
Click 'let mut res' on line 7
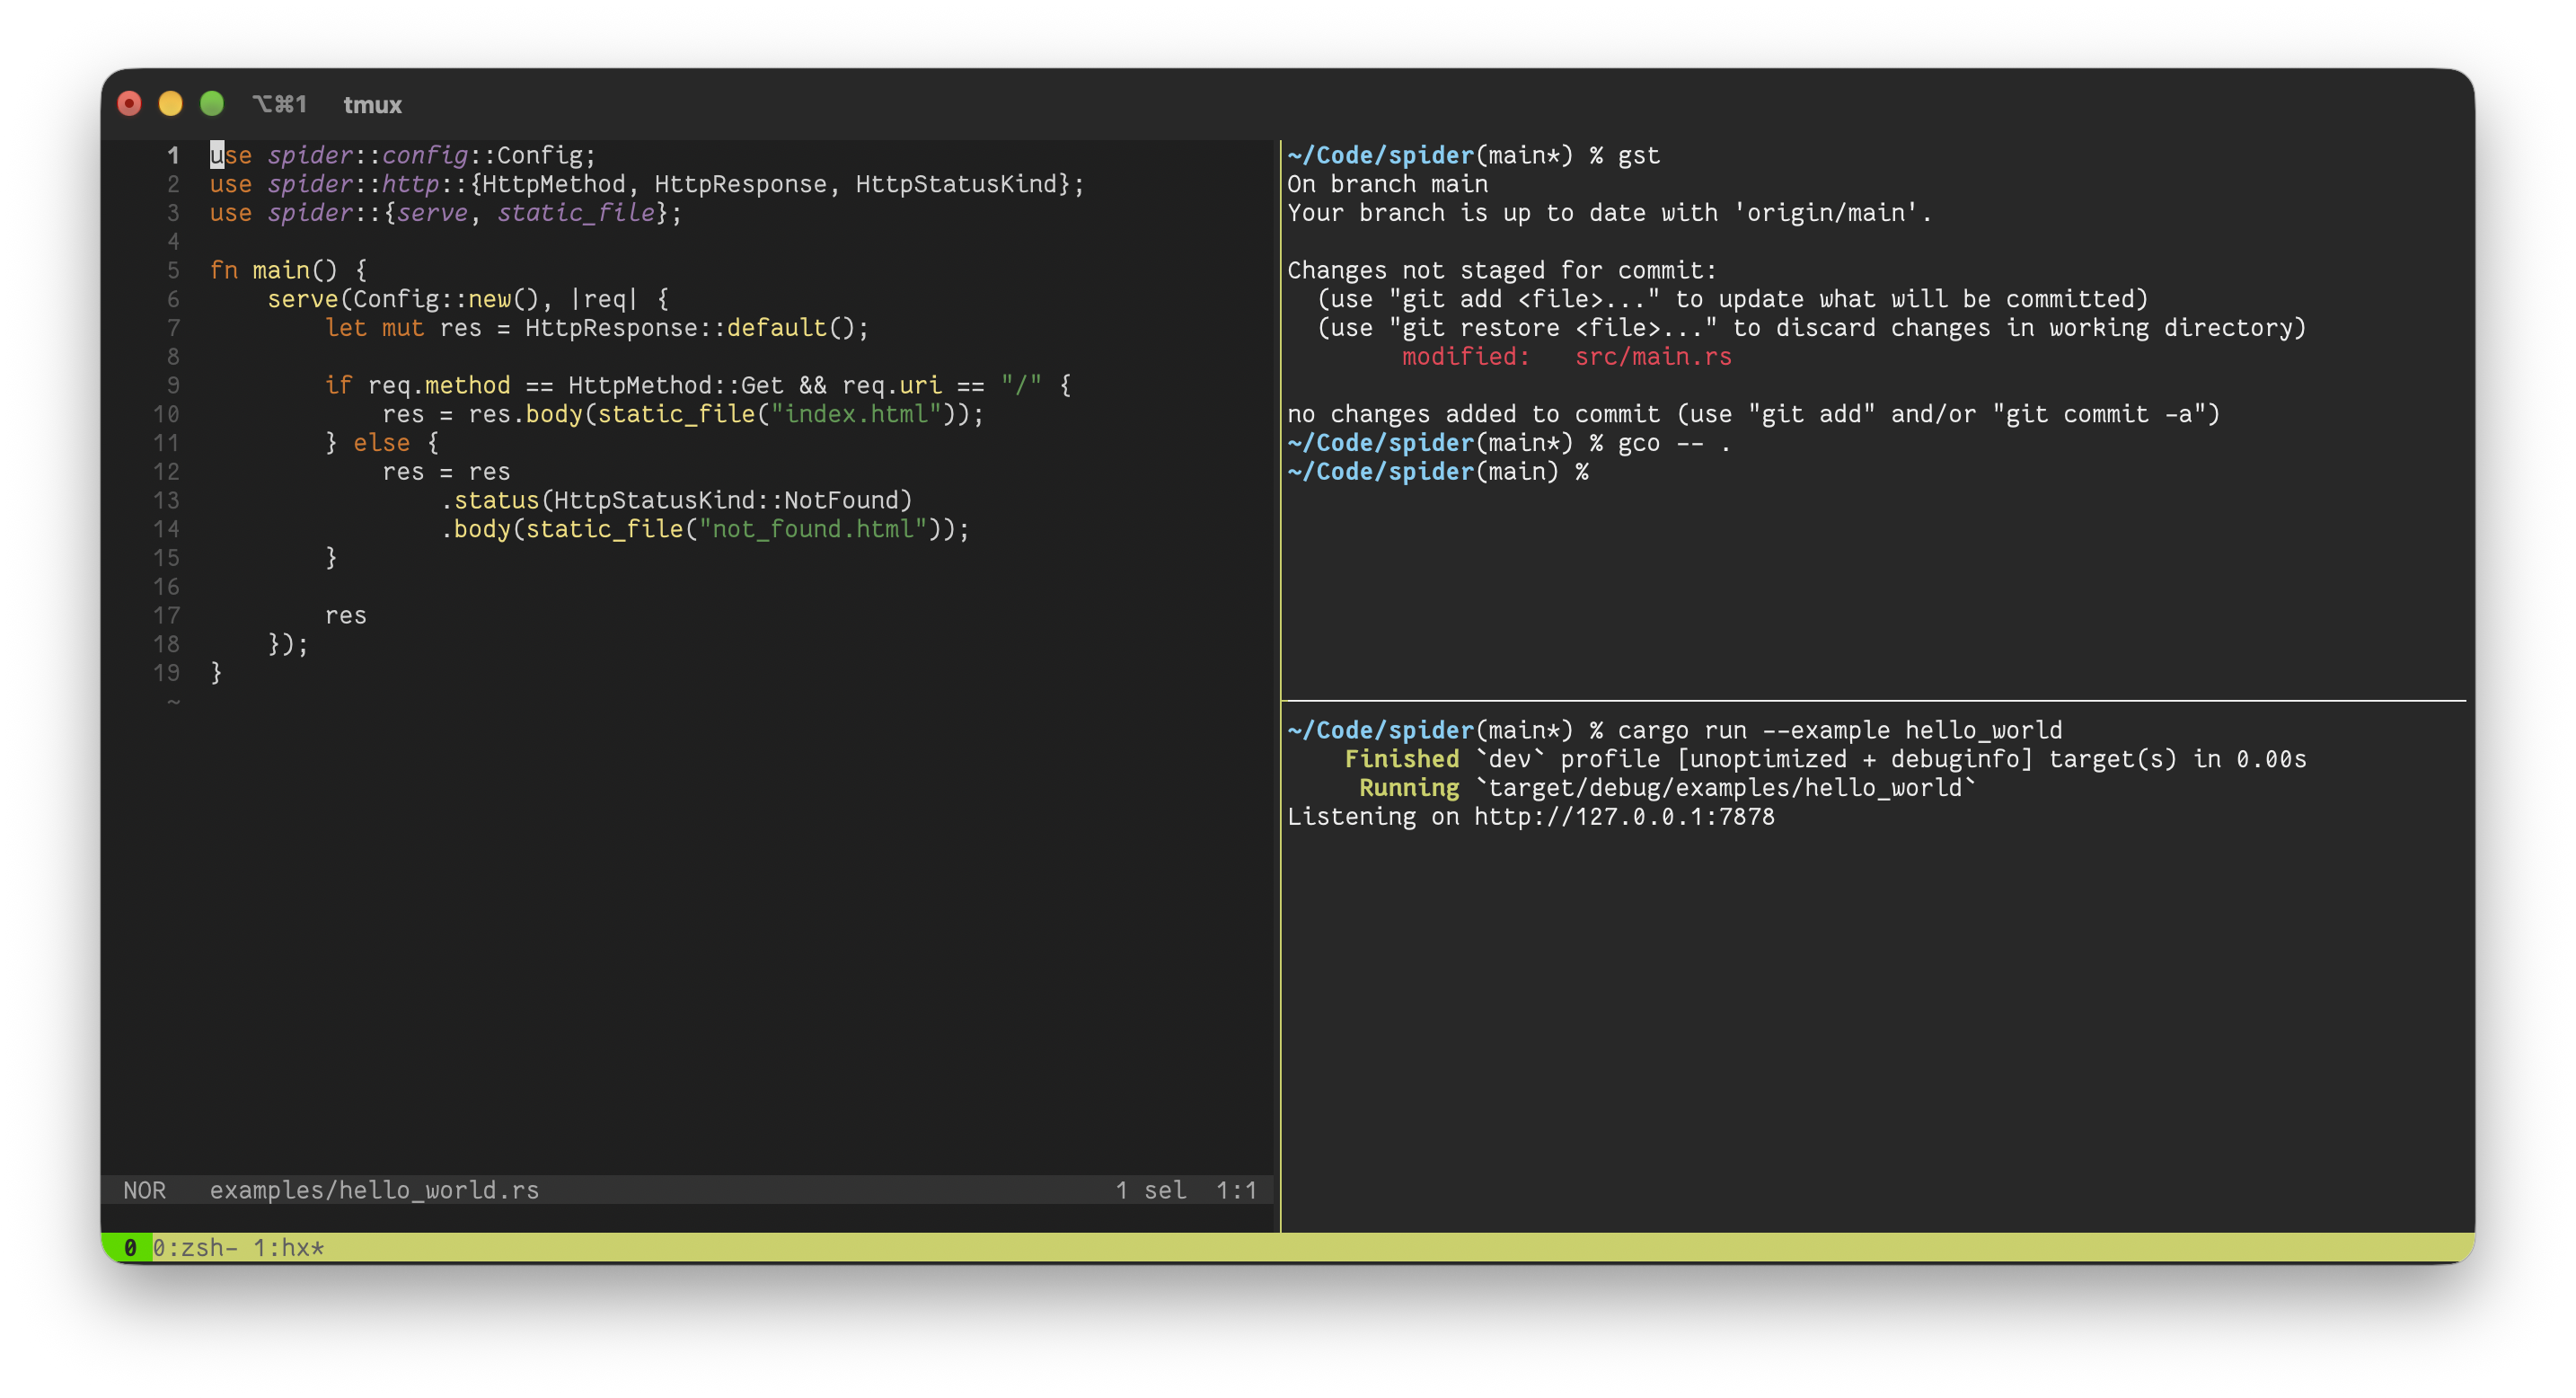403,328
